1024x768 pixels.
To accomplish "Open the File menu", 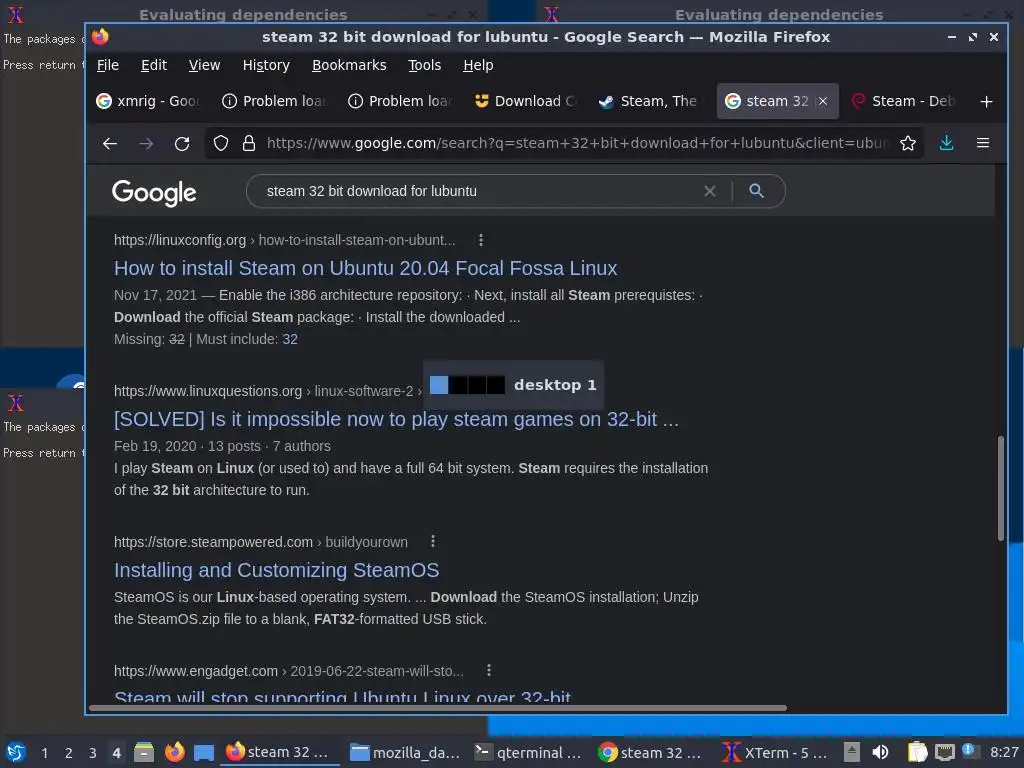I will [108, 65].
